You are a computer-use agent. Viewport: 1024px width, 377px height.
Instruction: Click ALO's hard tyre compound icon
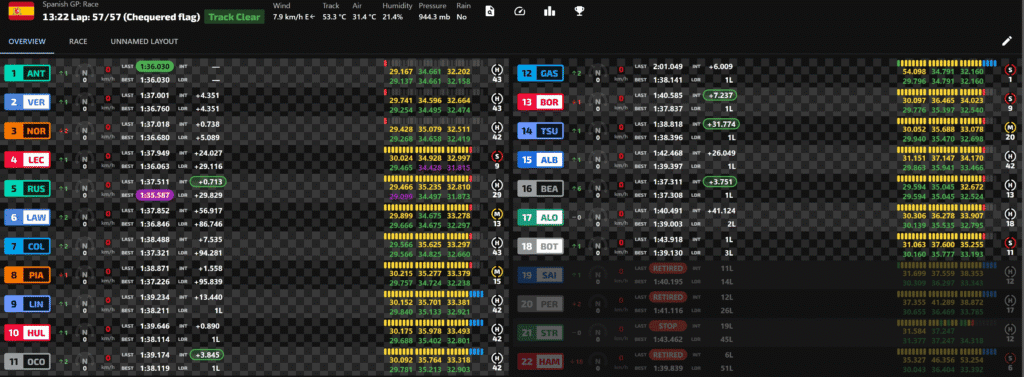click(x=1010, y=214)
